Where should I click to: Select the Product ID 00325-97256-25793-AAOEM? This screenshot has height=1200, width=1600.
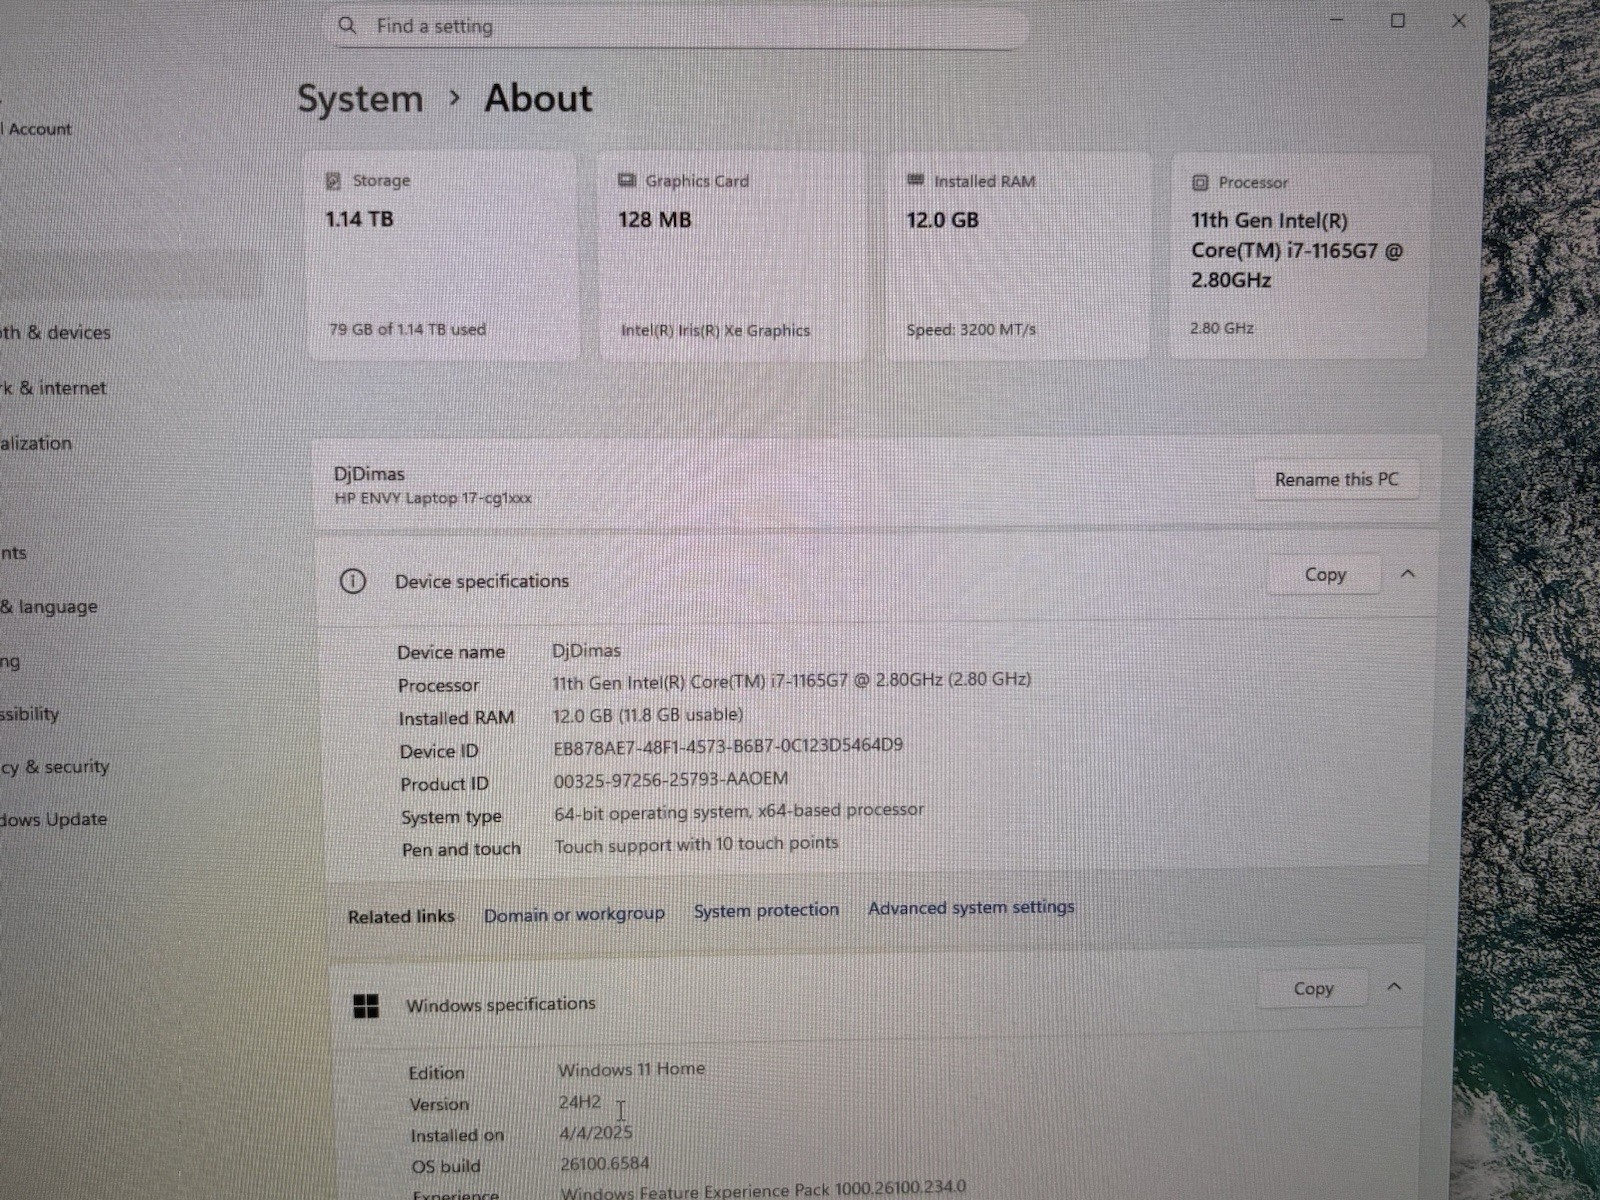[671, 779]
